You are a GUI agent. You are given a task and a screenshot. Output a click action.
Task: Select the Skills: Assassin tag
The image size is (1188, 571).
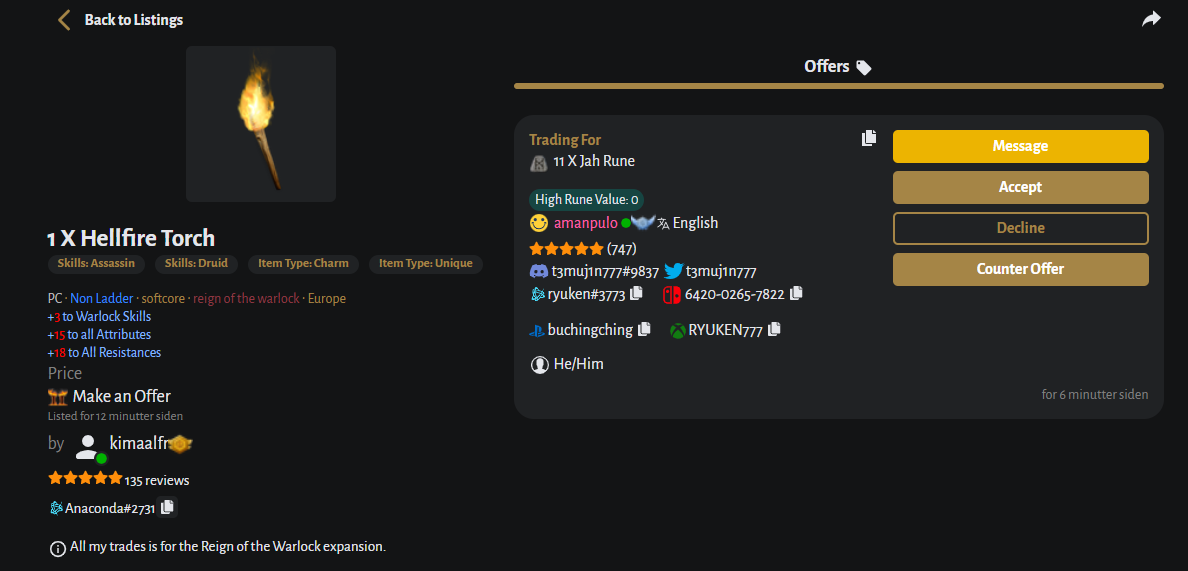click(97, 264)
